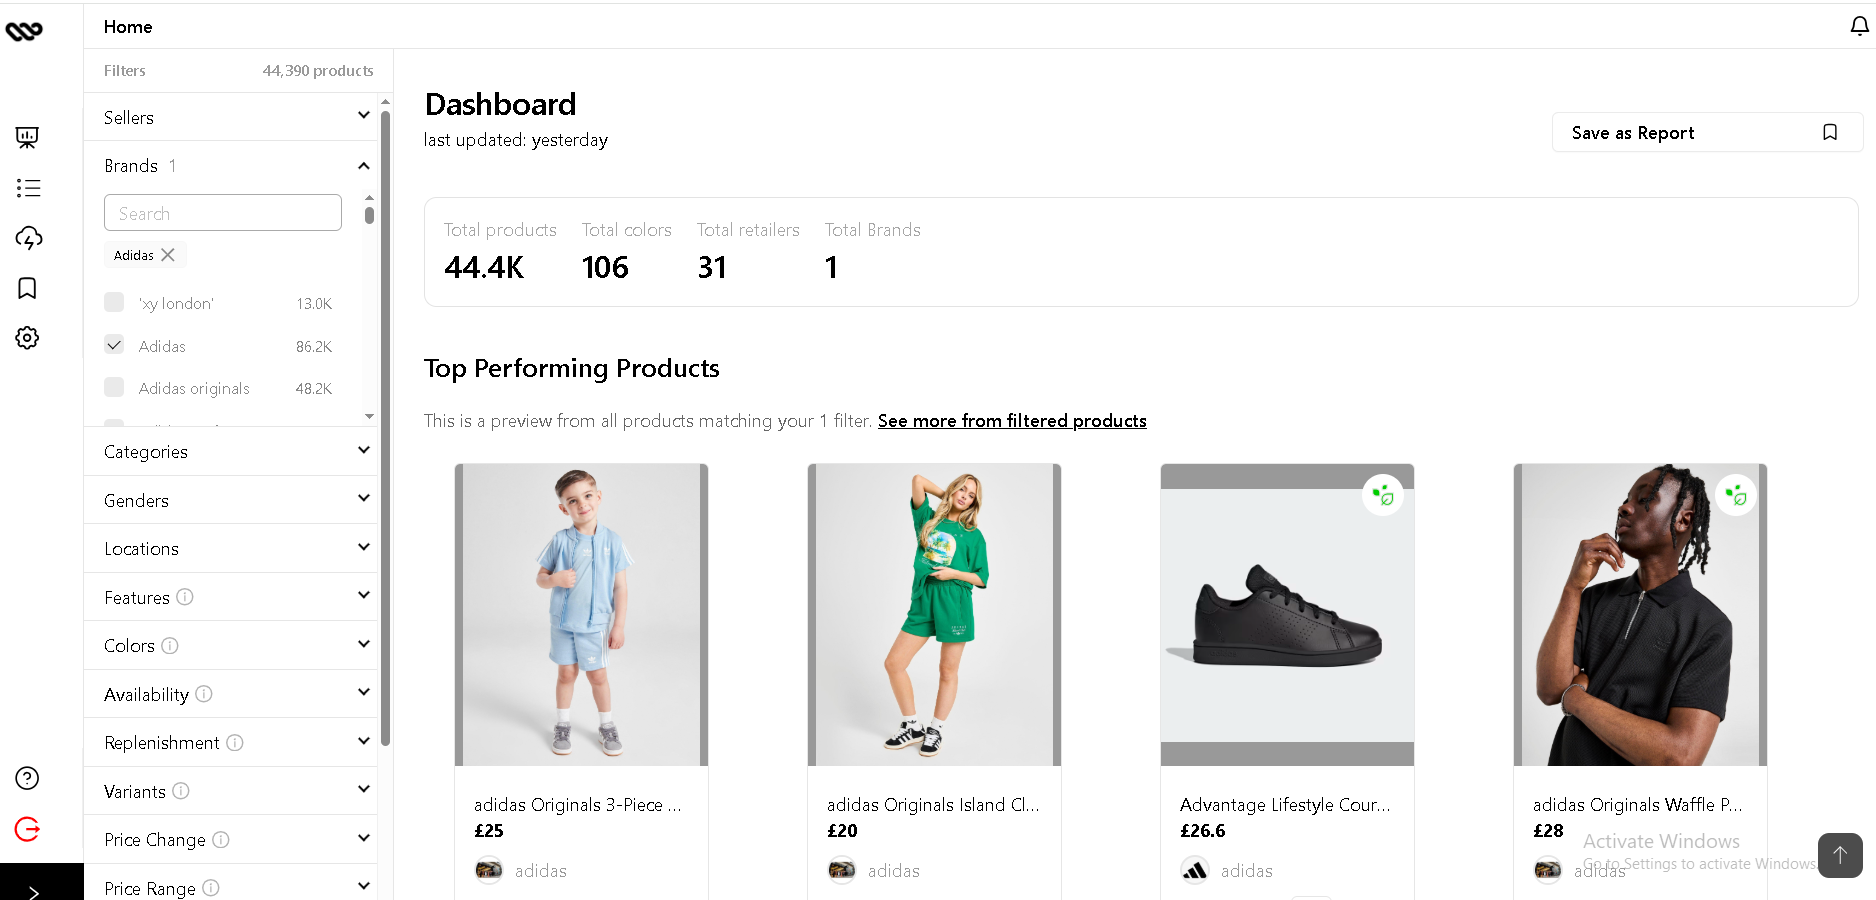Expand the sidebar with the arrow button
This screenshot has width=1876, height=900.
click(x=34, y=891)
